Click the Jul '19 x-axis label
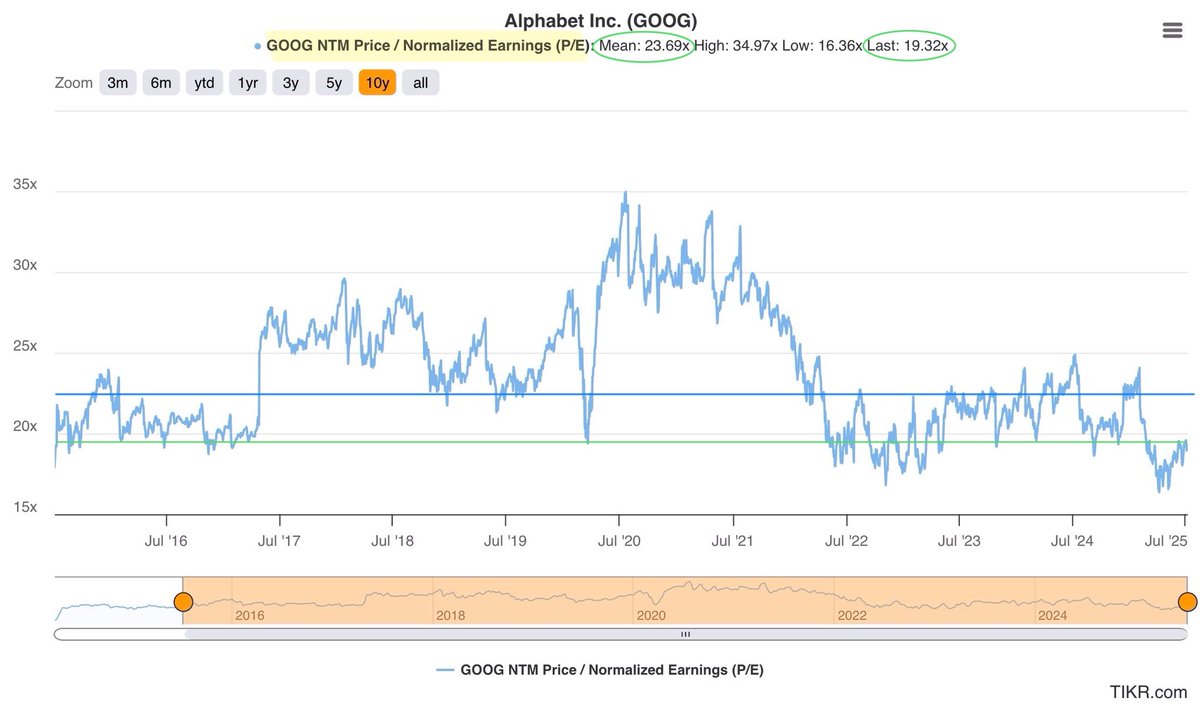The width and height of the screenshot is (1200, 714). click(x=505, y=541)
